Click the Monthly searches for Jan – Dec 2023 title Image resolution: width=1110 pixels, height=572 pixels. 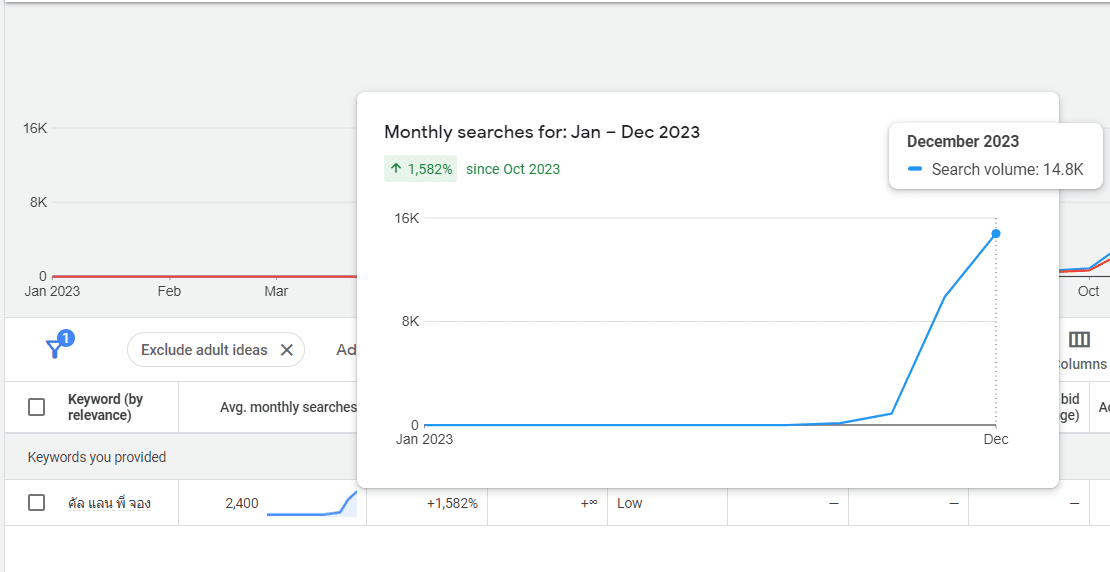click(542, 132)
